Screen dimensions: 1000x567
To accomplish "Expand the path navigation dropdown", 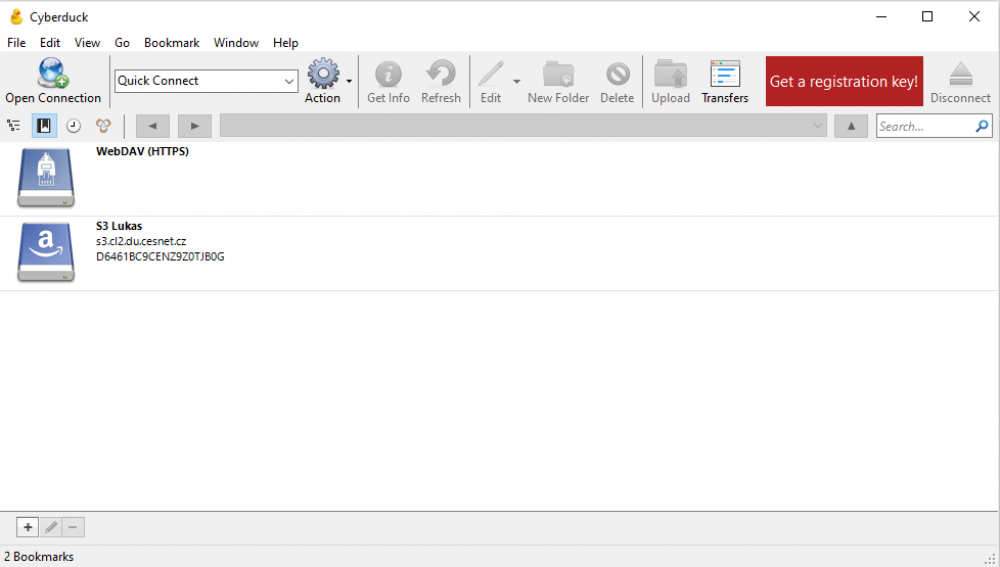I will click(818, 126).
